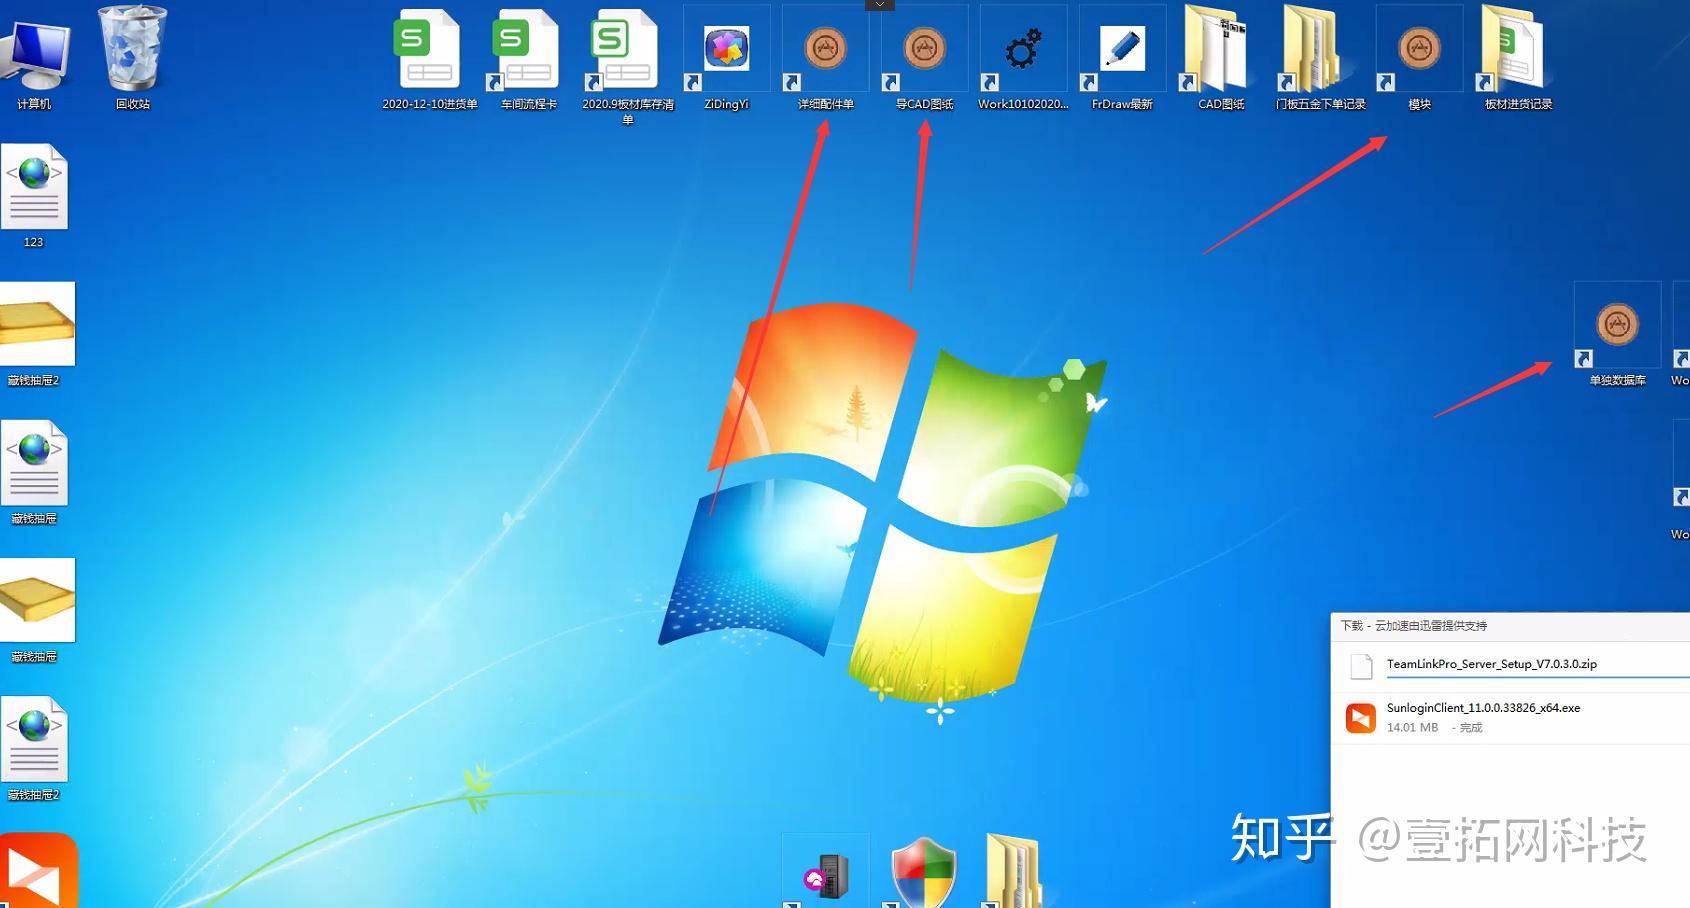The image size is (1690, 908).
Task: Select the first 藏钱抽屉2 image thumbnail
Action: (36, 334)
